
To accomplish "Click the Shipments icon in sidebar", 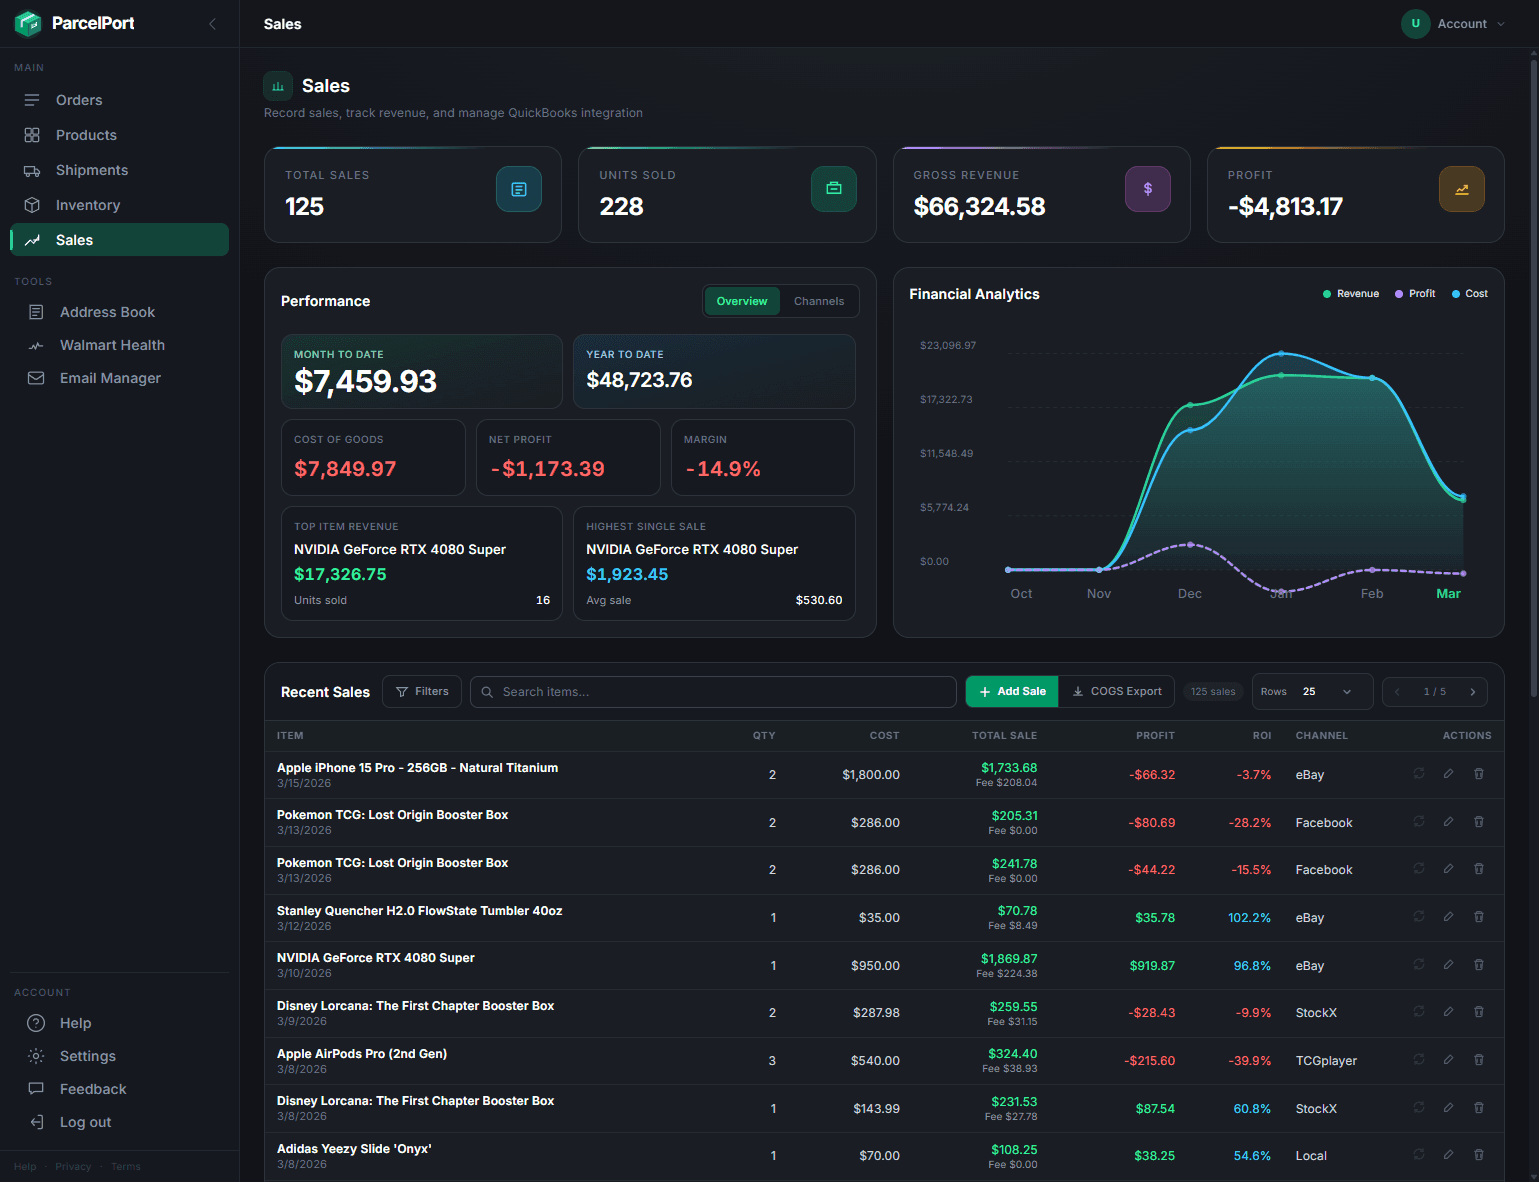I will pos(33,170).
